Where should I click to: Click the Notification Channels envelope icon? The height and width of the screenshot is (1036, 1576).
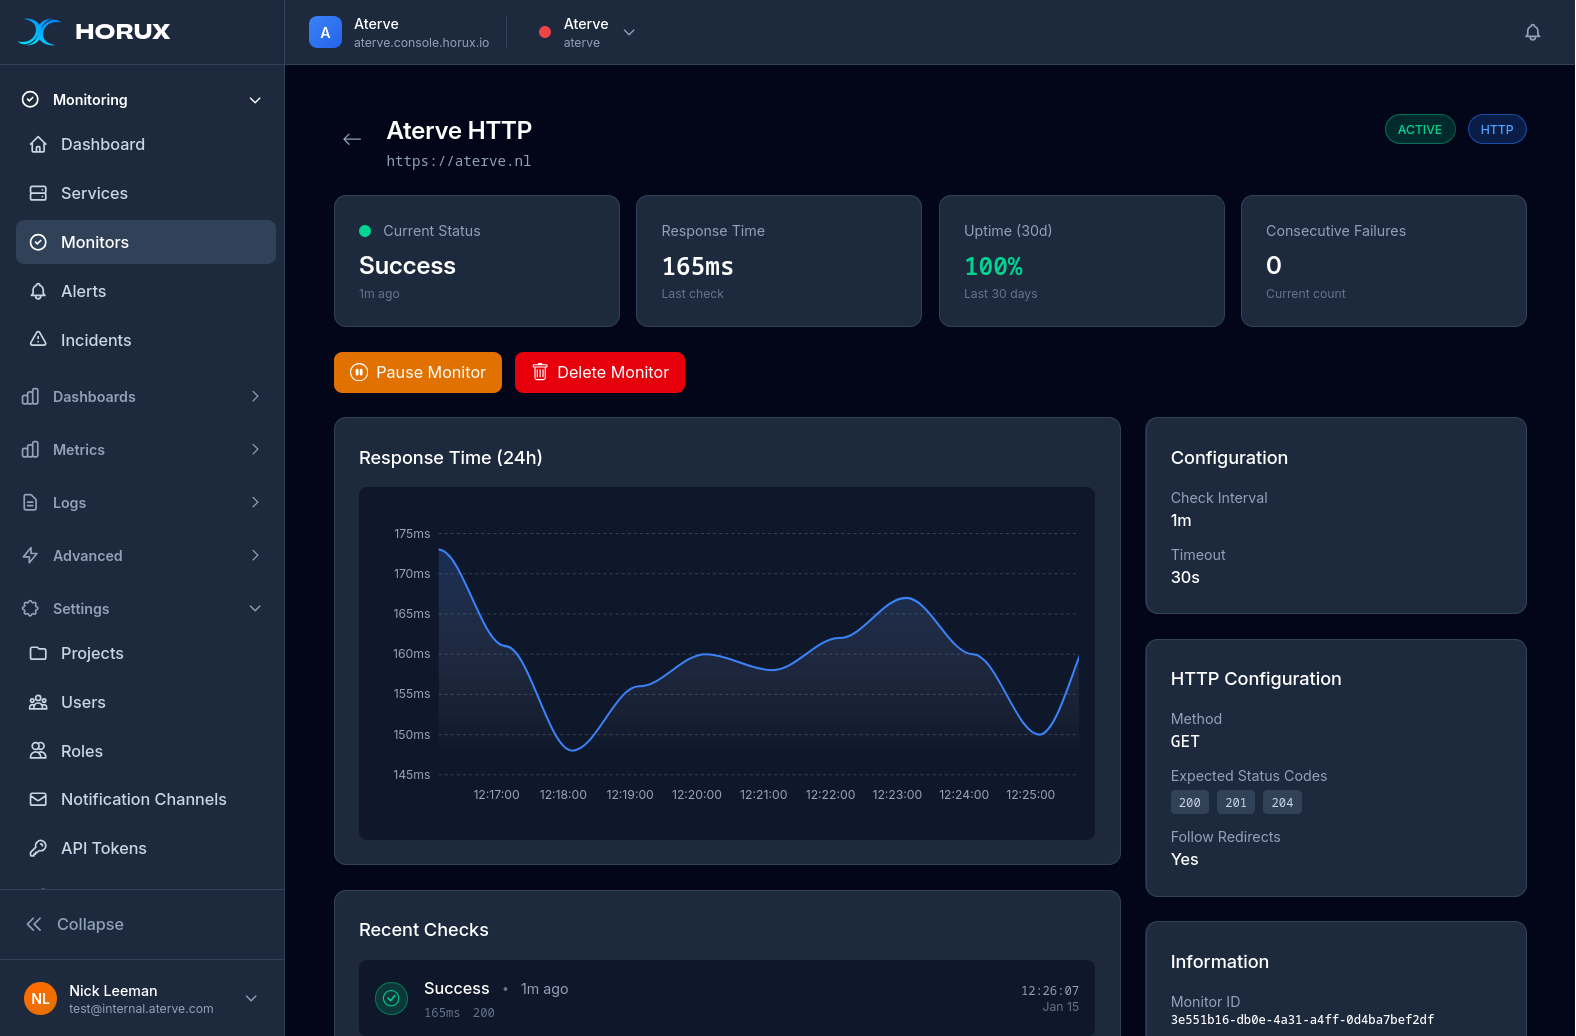[x=38, y=799]
